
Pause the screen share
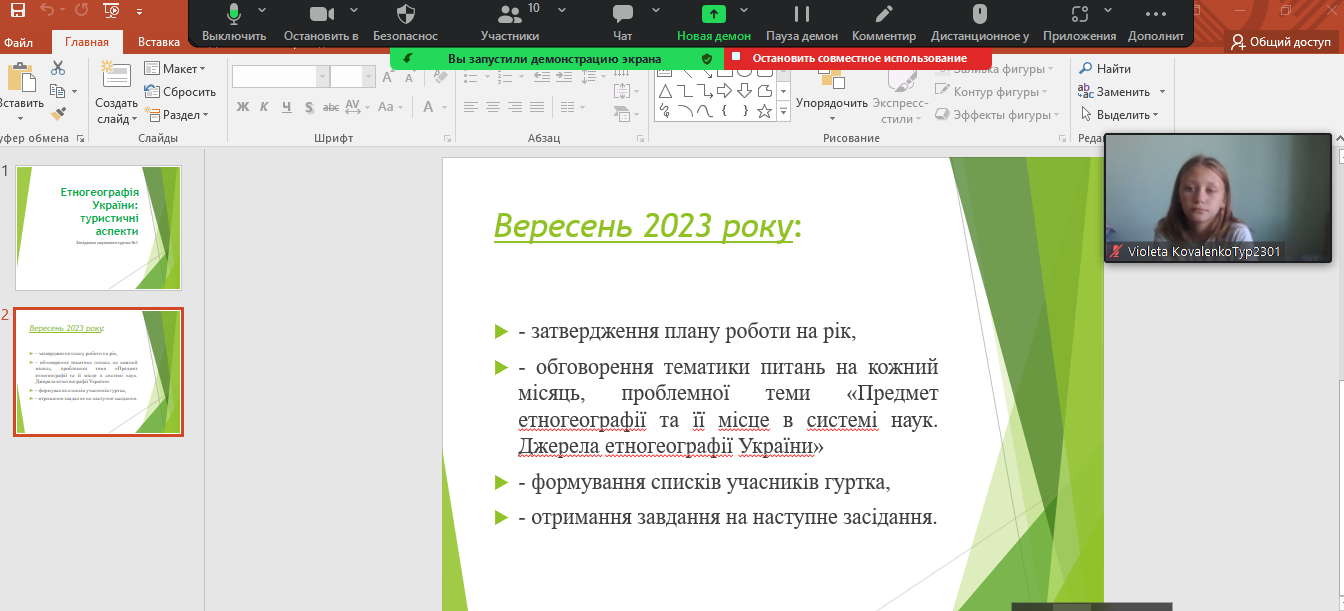coord(802,14)
